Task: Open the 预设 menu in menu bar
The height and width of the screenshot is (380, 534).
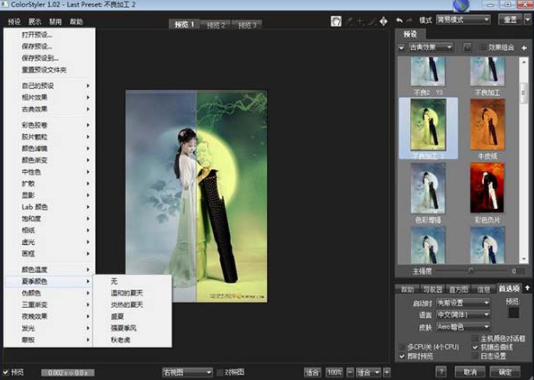Action: click(14, 22)
